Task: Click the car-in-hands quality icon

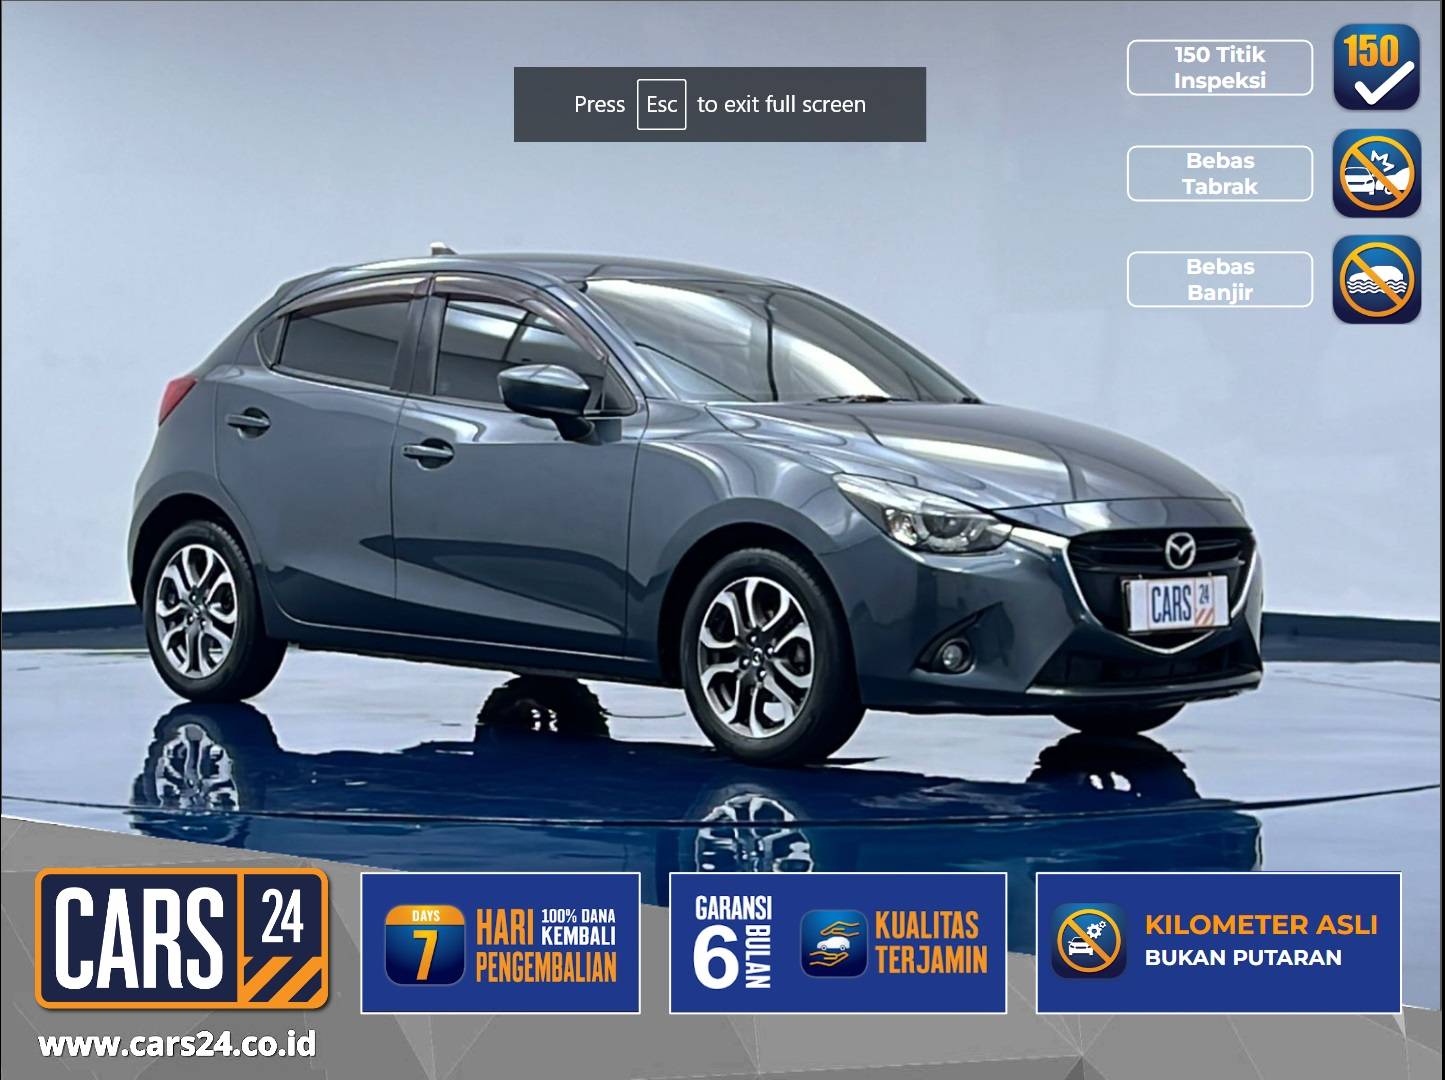Action: point(834,943)
